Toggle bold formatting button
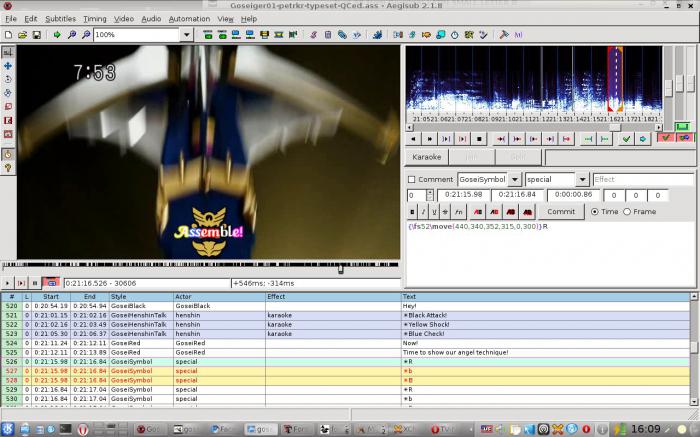Image resolution: width=700 pixels, height=437 pixels. click(412, 212)
